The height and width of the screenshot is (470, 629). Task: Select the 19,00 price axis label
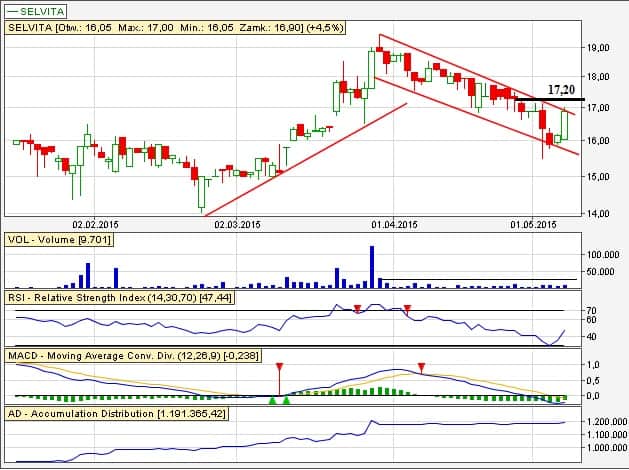click(599, 47)
